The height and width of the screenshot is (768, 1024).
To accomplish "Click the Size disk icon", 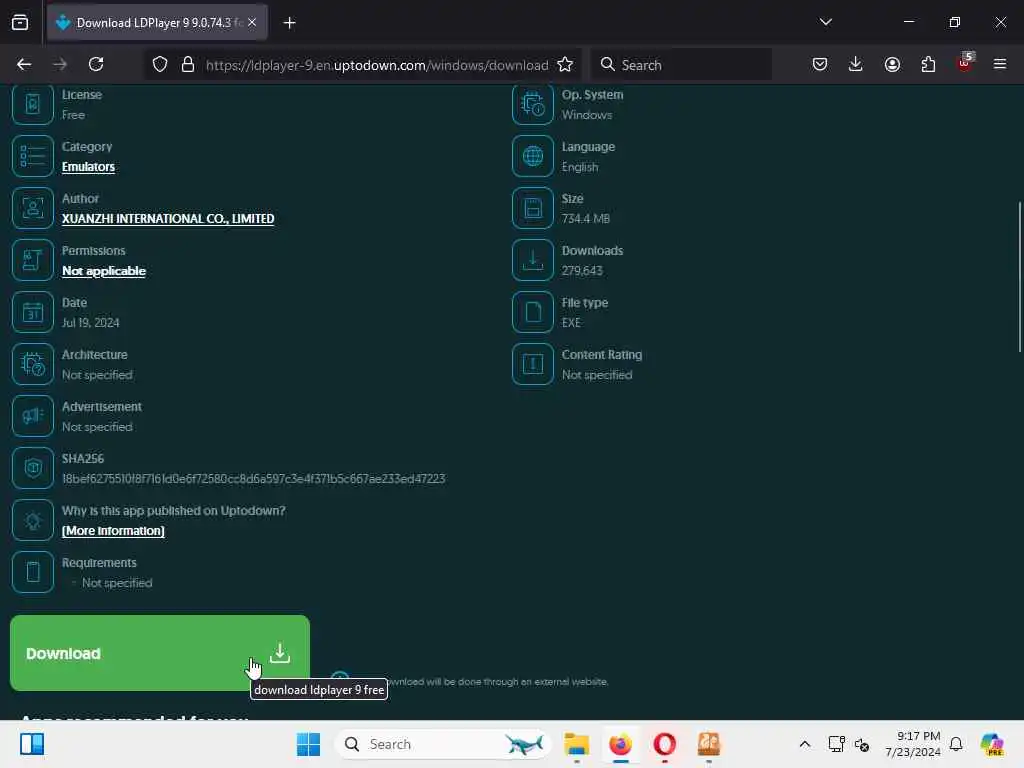I will [533, 208].
